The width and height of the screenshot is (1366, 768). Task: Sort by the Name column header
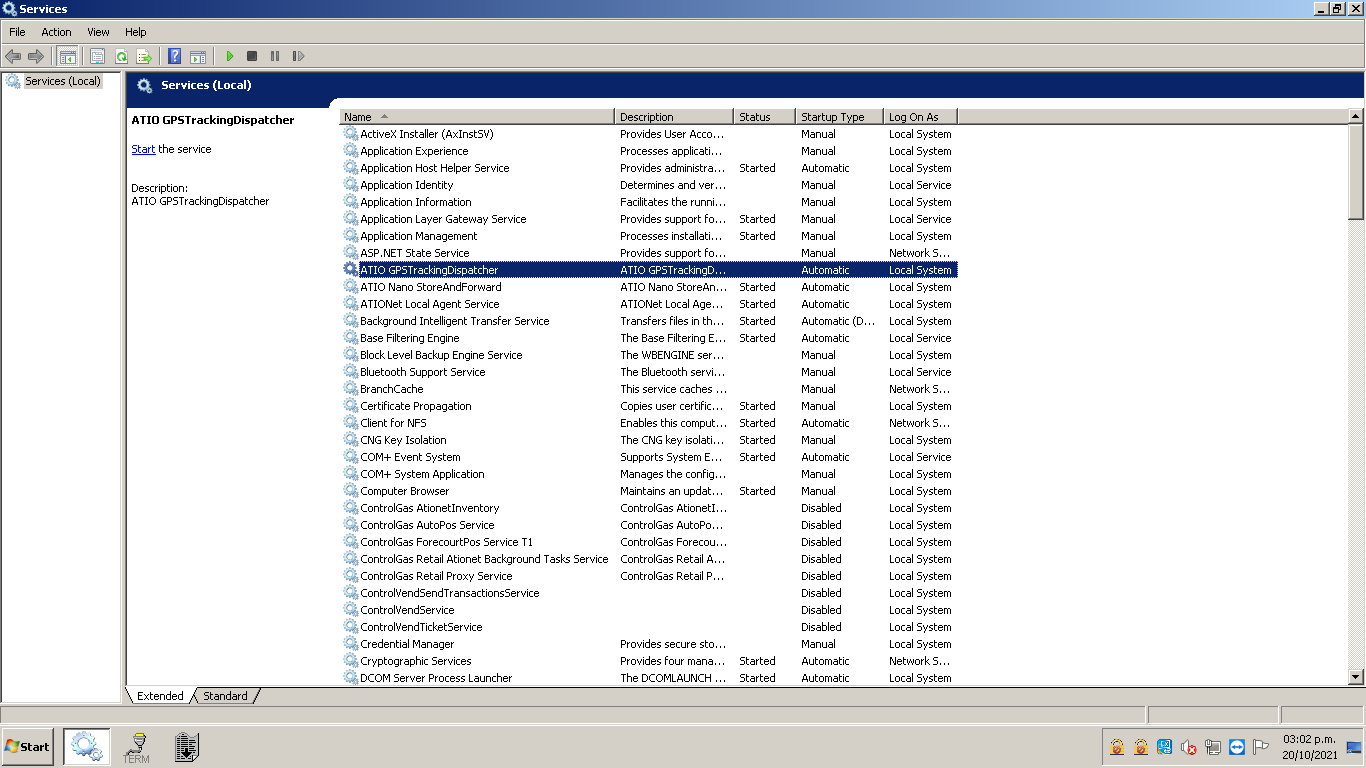tap(477, 117)
